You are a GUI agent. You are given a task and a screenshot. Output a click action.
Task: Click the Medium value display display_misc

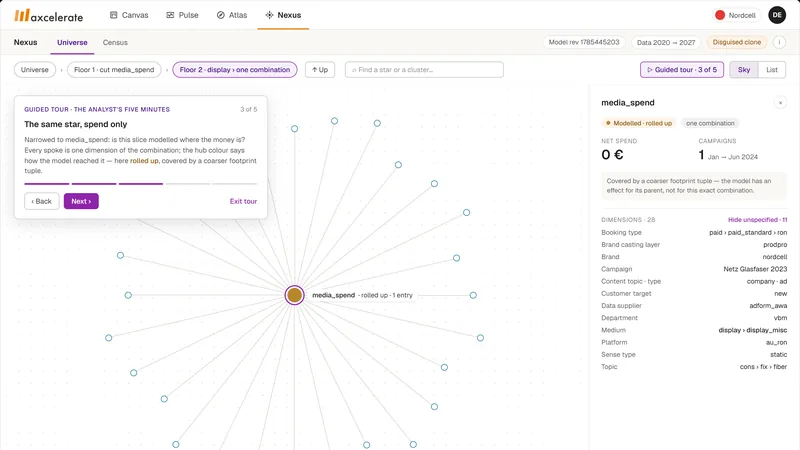tap(753, 331)
